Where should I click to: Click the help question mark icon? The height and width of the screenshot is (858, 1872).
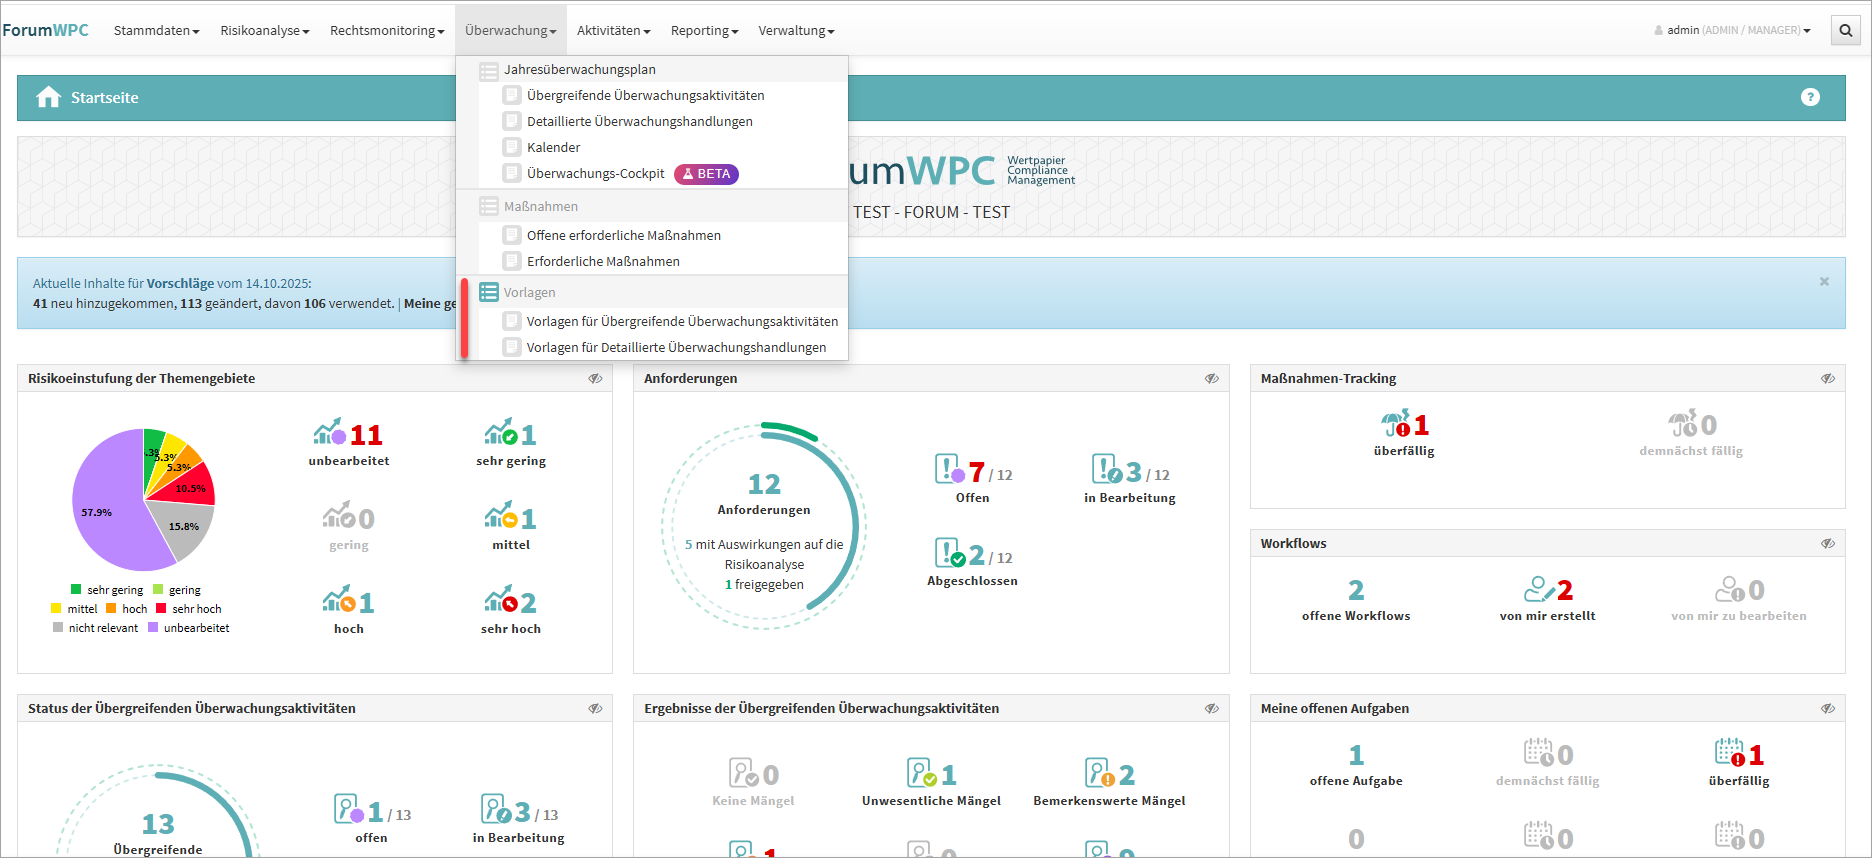pyautogui.click(x=1810, y=97)
